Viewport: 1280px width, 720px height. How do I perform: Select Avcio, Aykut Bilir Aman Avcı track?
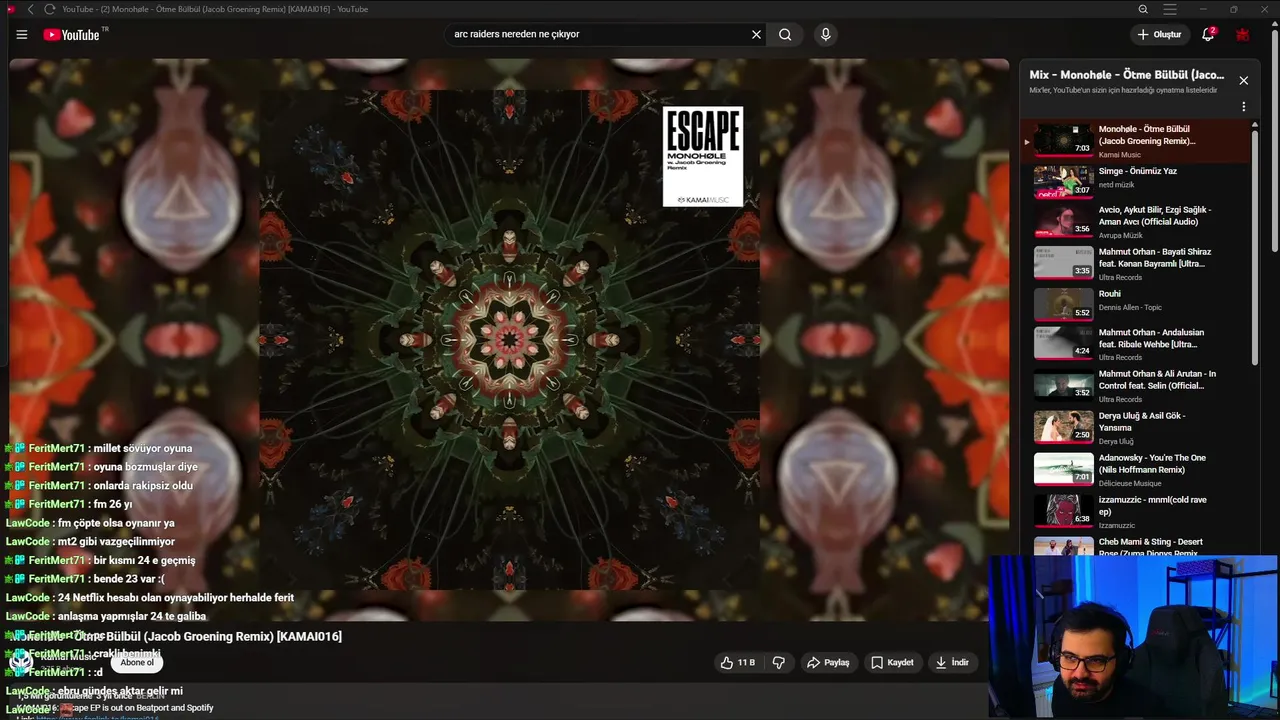click(x=1136, y=221)
